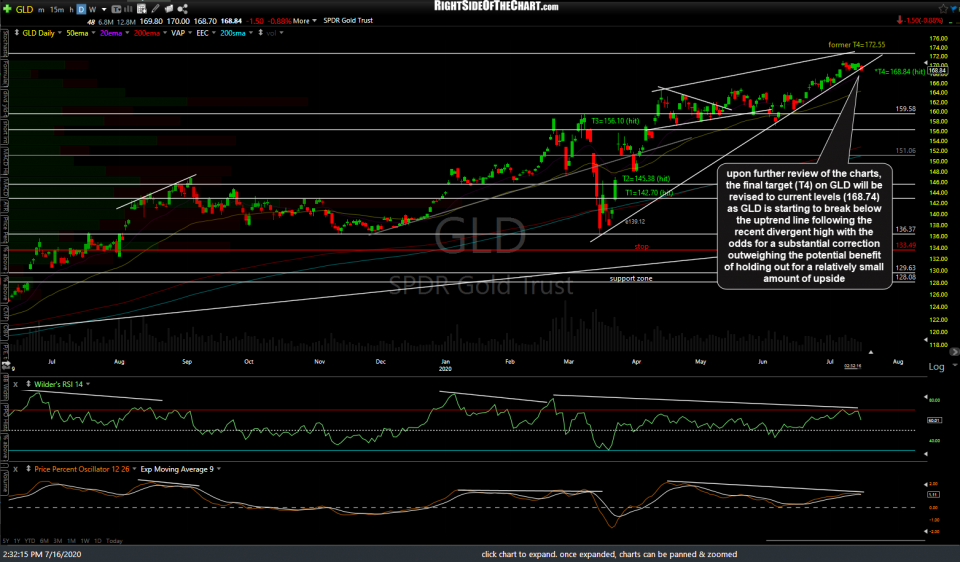Click the scroll-right arrow at chart edge
Screen dimensions: 960x562
954,352
